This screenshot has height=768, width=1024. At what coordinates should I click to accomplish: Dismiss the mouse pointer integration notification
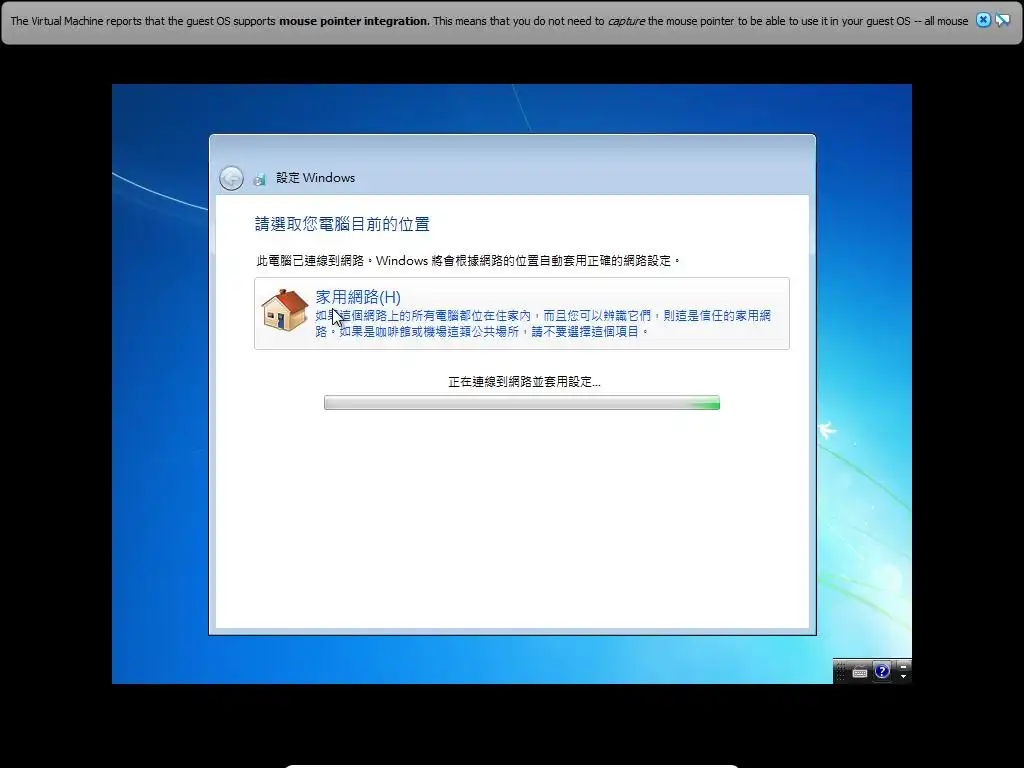pos(983,20)
